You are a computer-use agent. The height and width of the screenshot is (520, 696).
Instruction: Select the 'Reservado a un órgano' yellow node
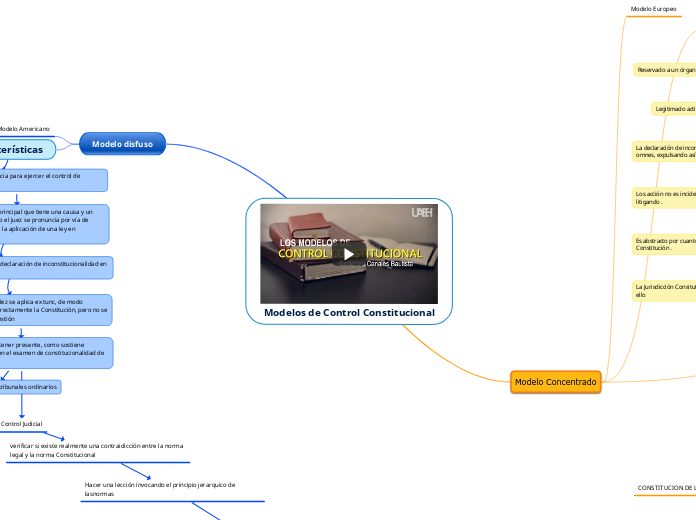tap(664, 70)
